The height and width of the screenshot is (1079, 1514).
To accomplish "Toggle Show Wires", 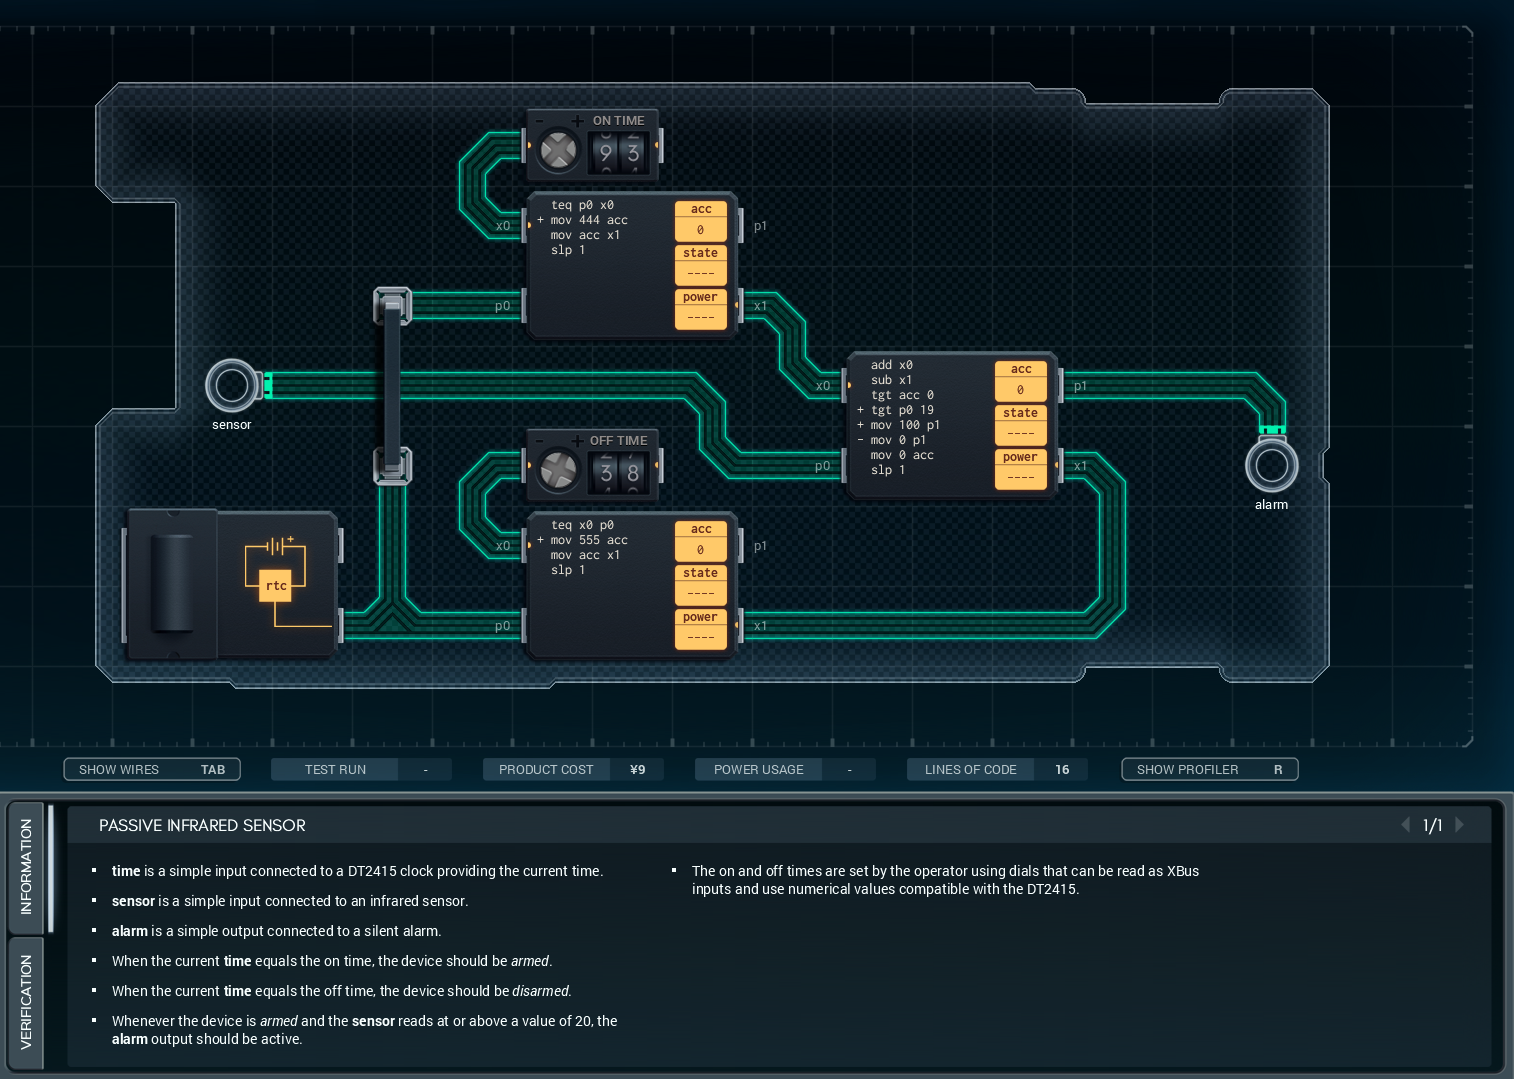I will click(x=152, y=769).
